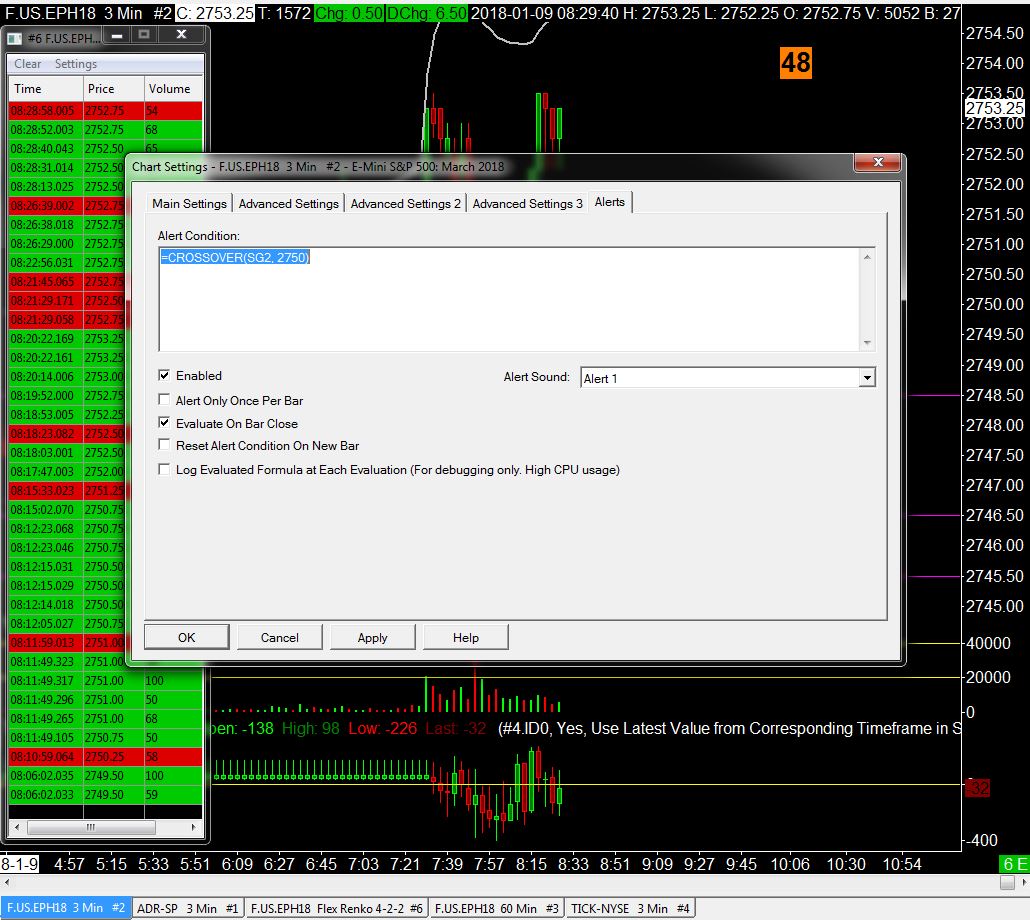Click the Time column header

tap(45, 89)
